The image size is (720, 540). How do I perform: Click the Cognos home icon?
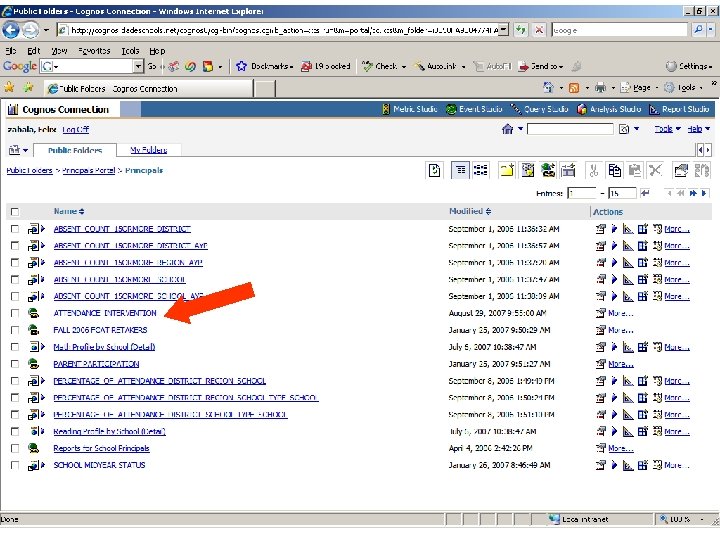[x=507, y=129]
